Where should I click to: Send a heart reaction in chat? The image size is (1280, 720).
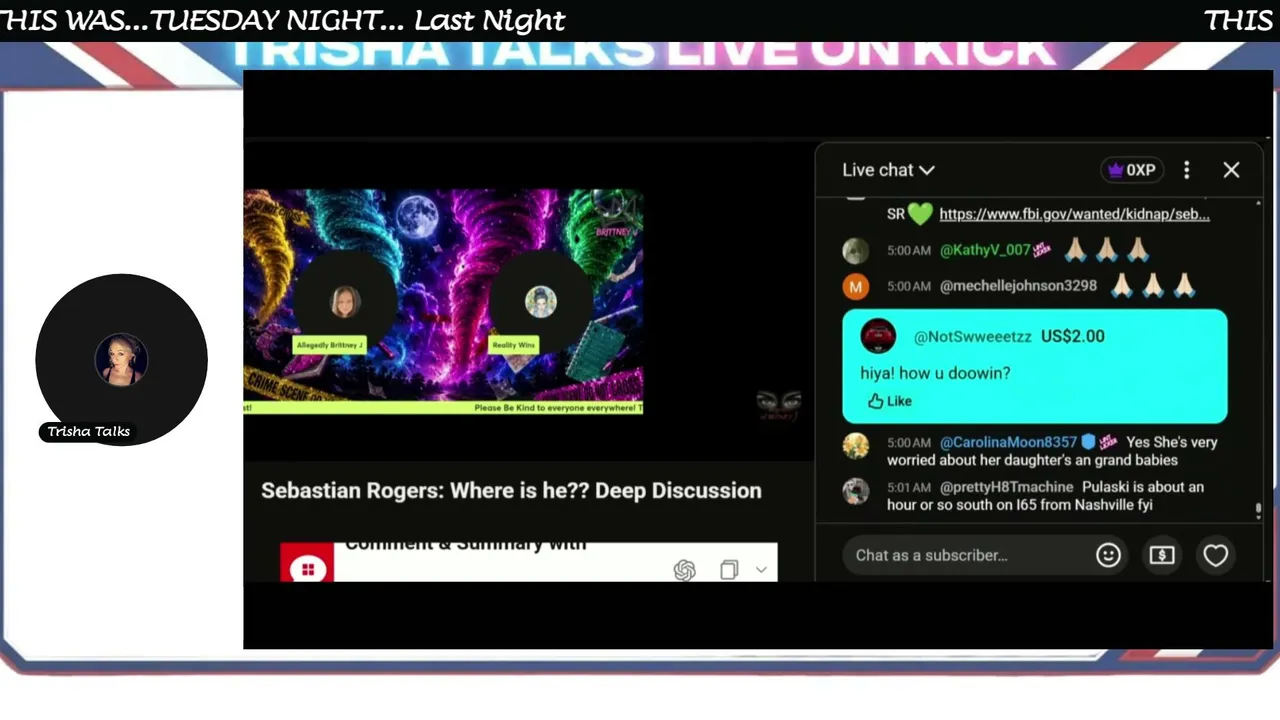[1215, 555]
